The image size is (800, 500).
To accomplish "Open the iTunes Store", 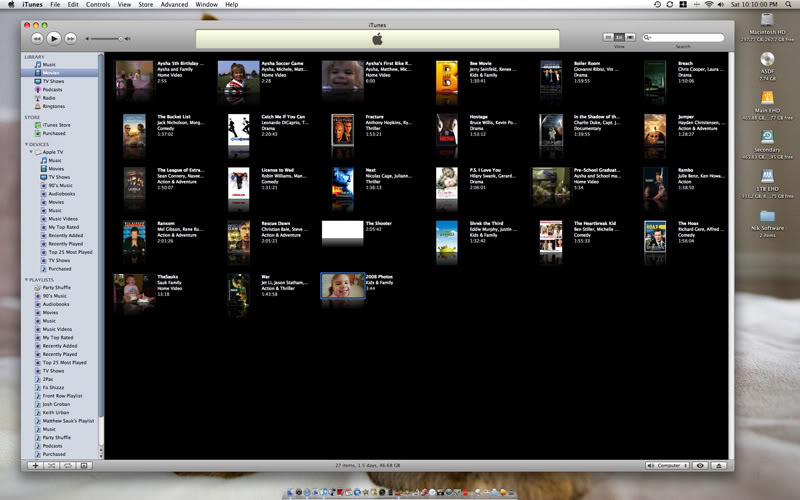I will (56, 125).
